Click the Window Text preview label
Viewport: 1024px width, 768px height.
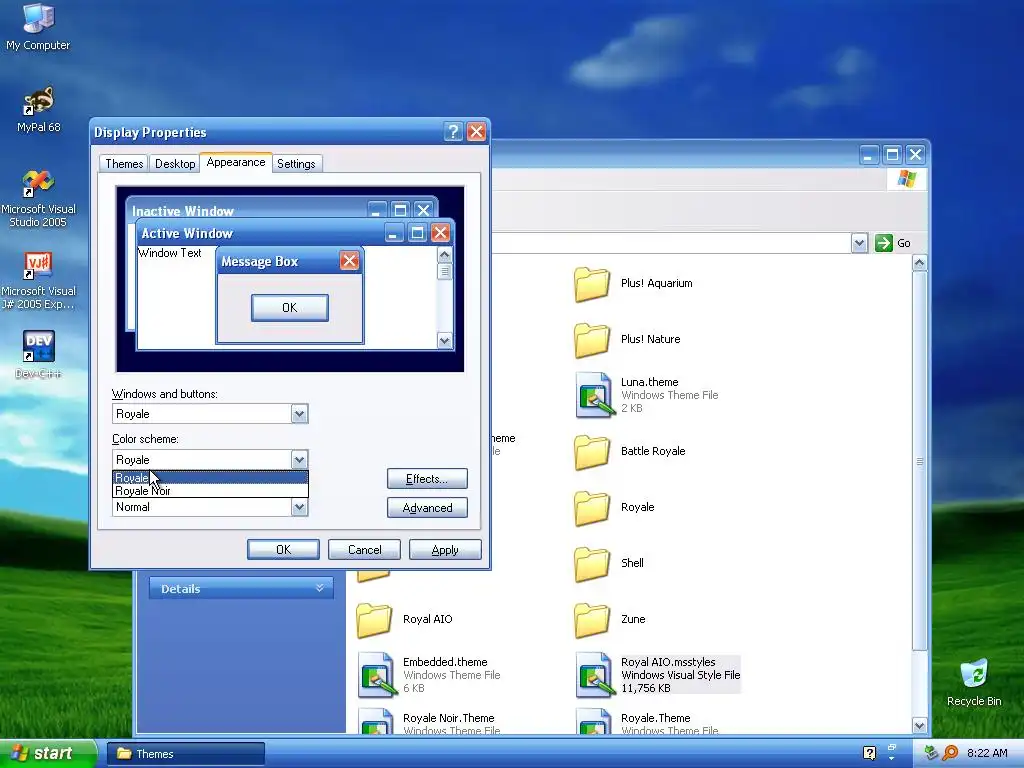[x=170, y=253]
